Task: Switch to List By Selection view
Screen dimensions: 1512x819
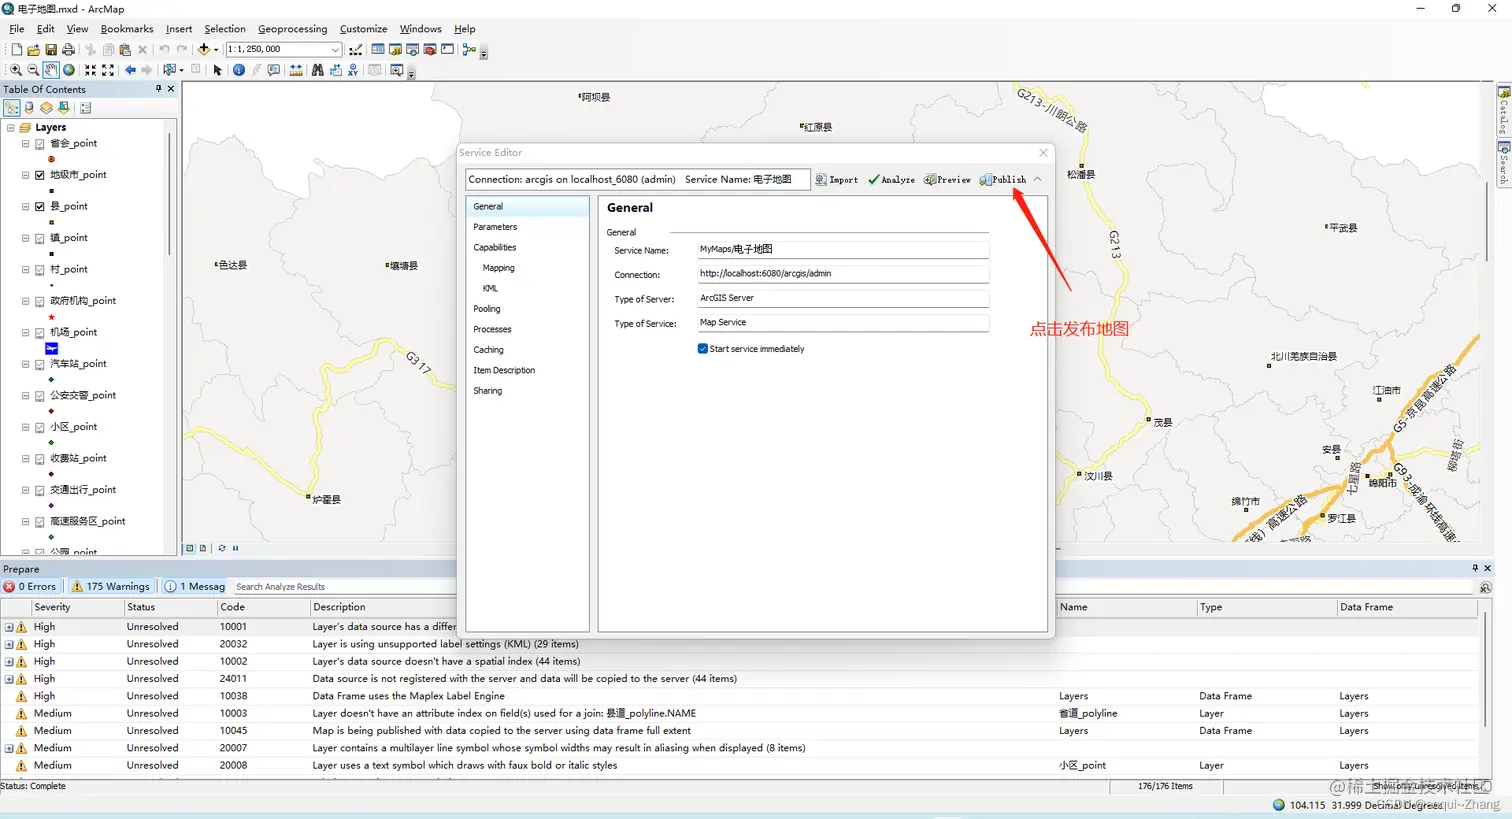Action: click(64, 108)
